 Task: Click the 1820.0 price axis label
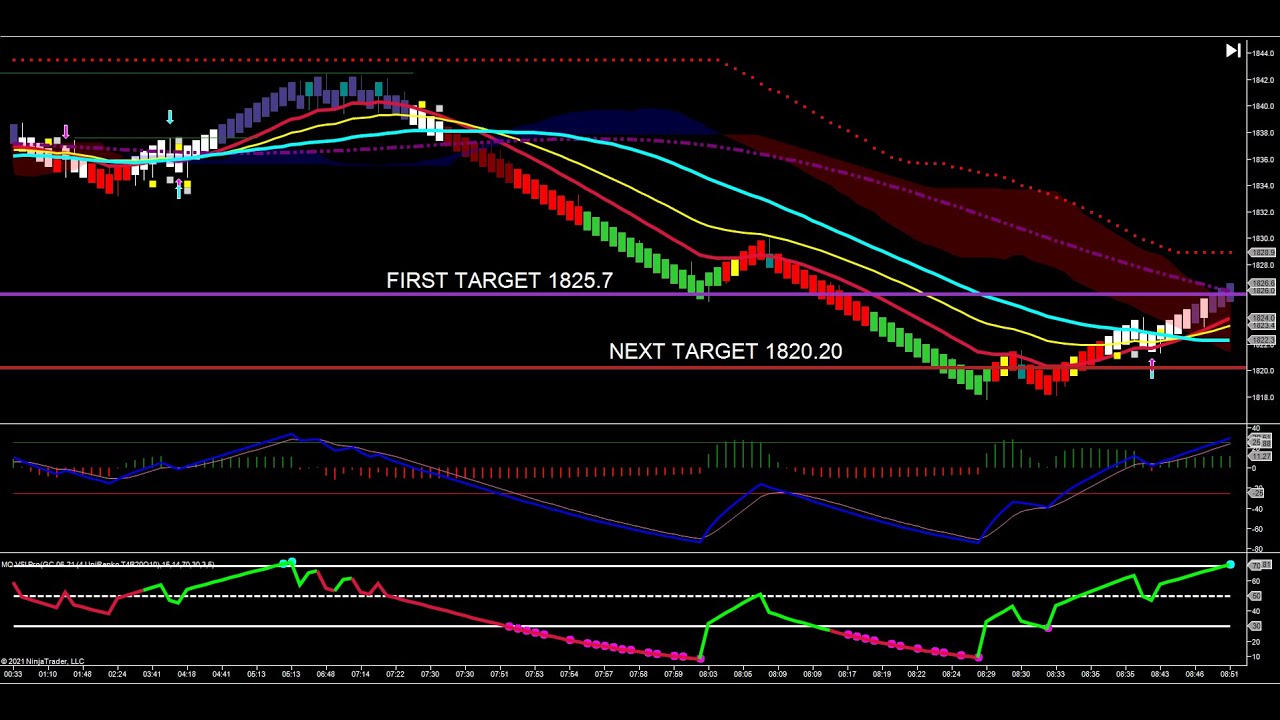(x=1262, y=371)
